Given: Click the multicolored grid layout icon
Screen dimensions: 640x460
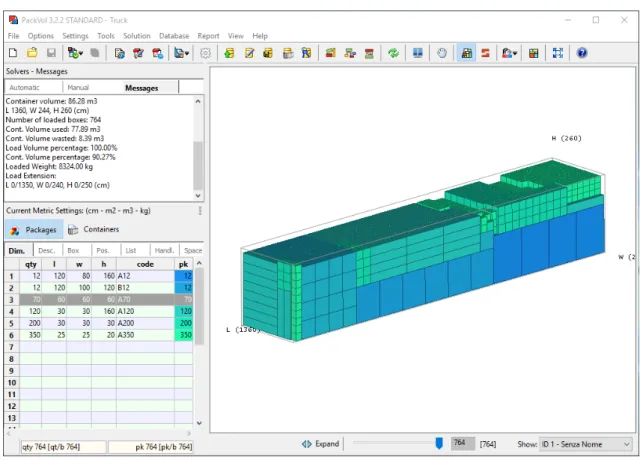Looking at the screenshot, I should (x=533, y=53).
